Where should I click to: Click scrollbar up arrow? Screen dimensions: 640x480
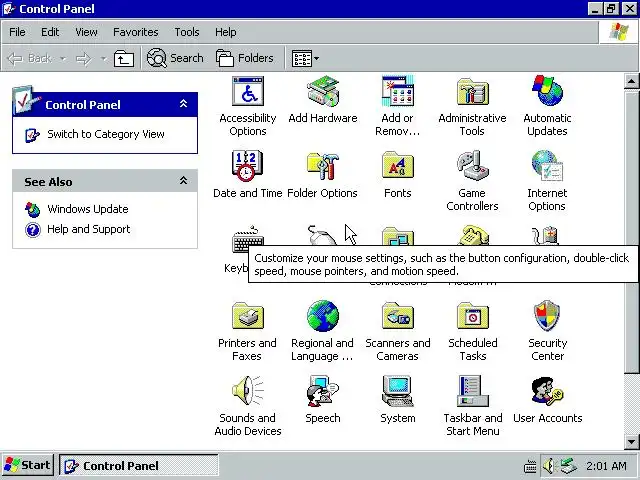click(631, 81)
